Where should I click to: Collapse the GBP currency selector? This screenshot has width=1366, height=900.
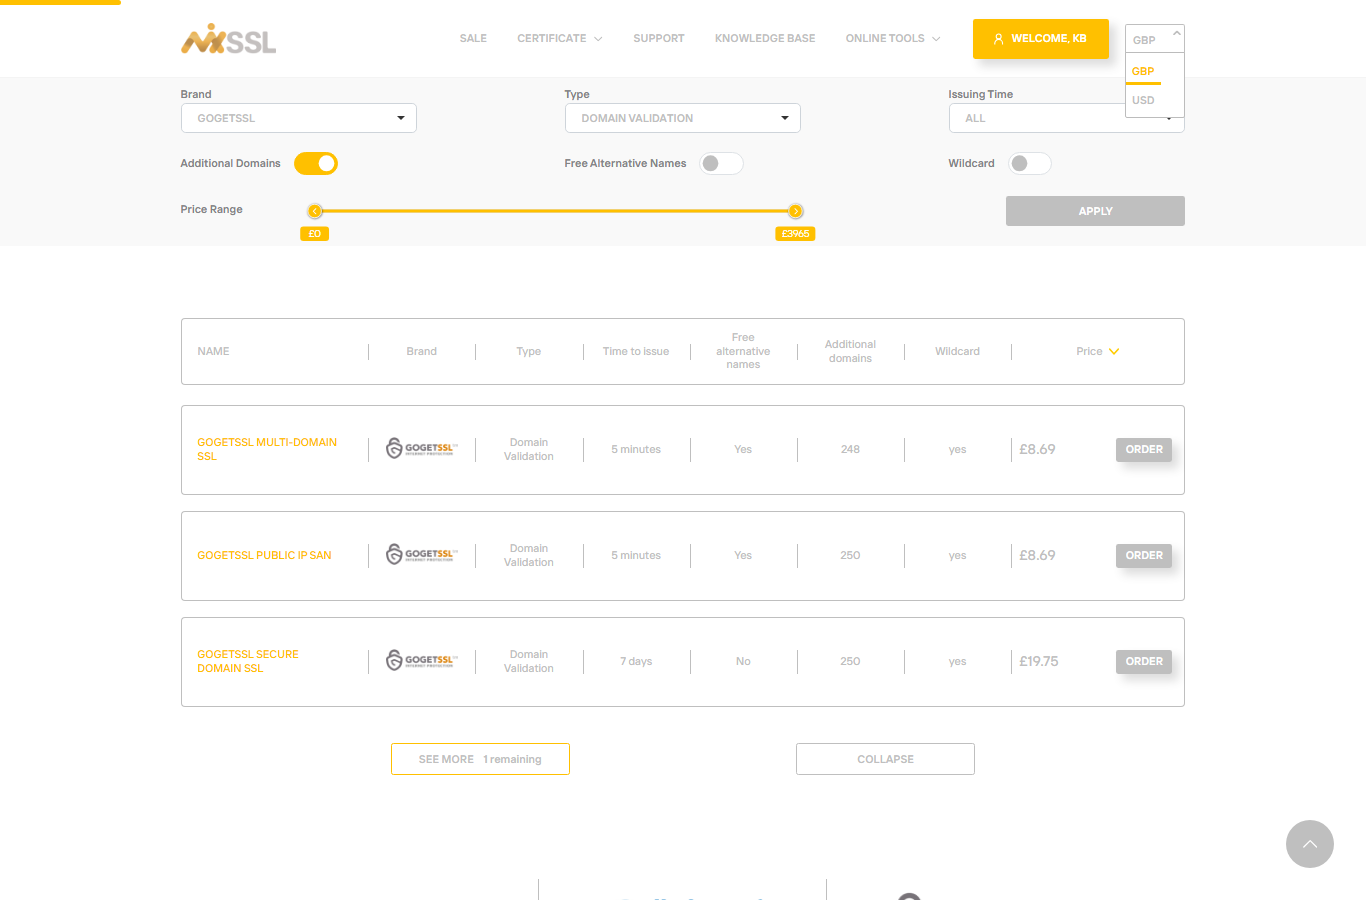pos(1155,39)
